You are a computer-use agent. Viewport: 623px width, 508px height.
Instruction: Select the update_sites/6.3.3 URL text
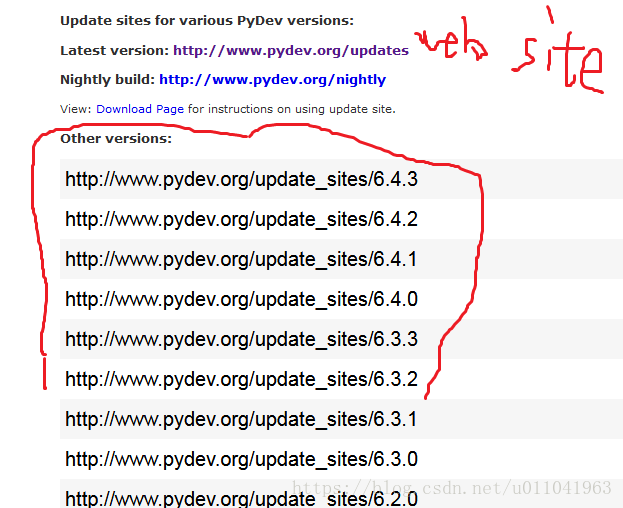[x=242, y=339]
